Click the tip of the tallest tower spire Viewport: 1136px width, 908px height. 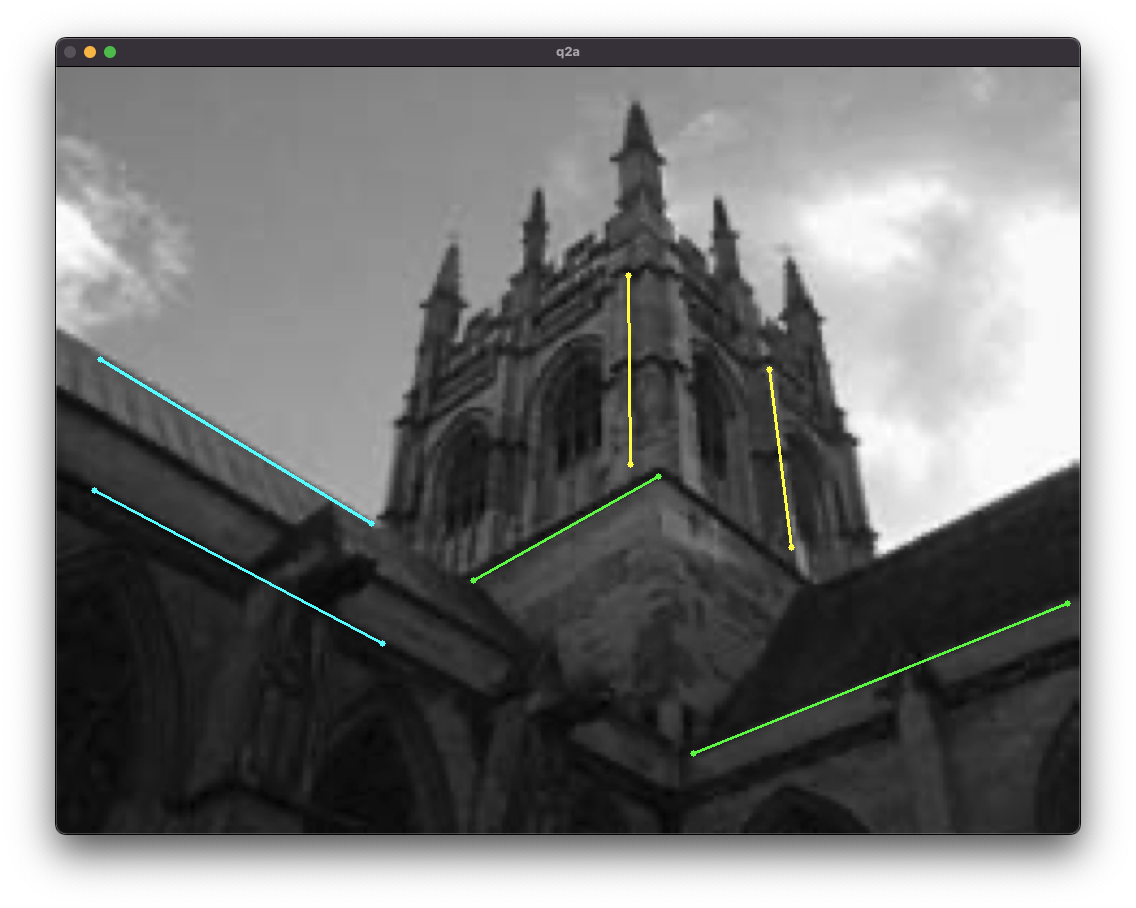(636, 105)
